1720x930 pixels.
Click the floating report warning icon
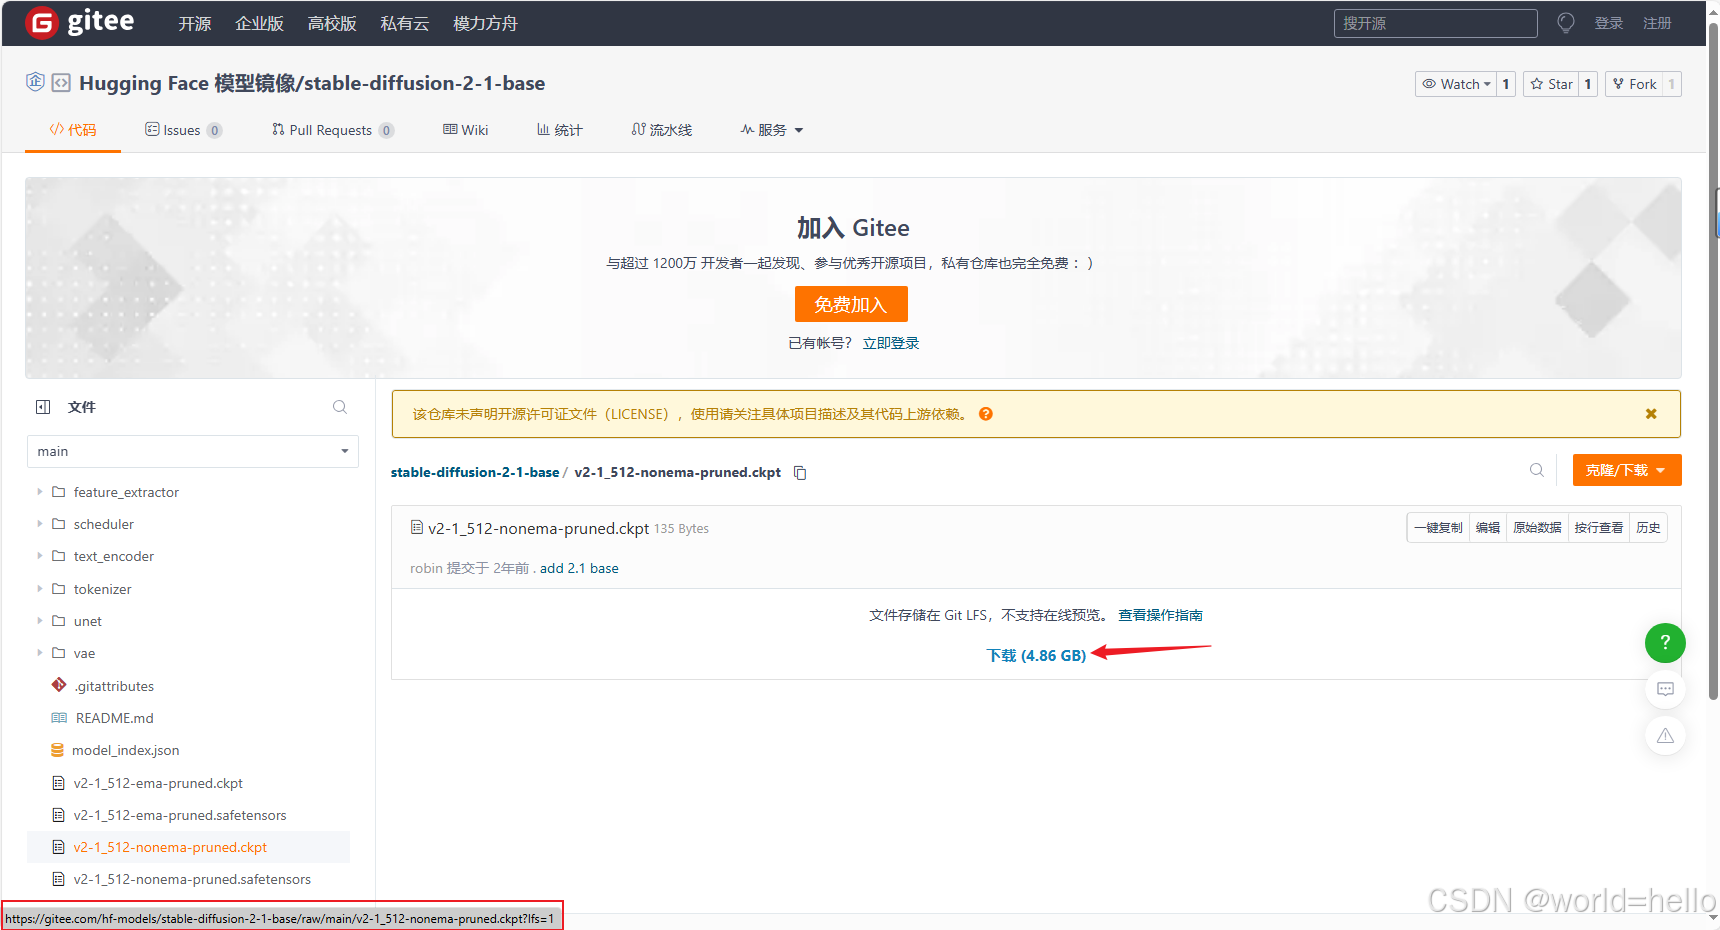(x=1665, y=736)
